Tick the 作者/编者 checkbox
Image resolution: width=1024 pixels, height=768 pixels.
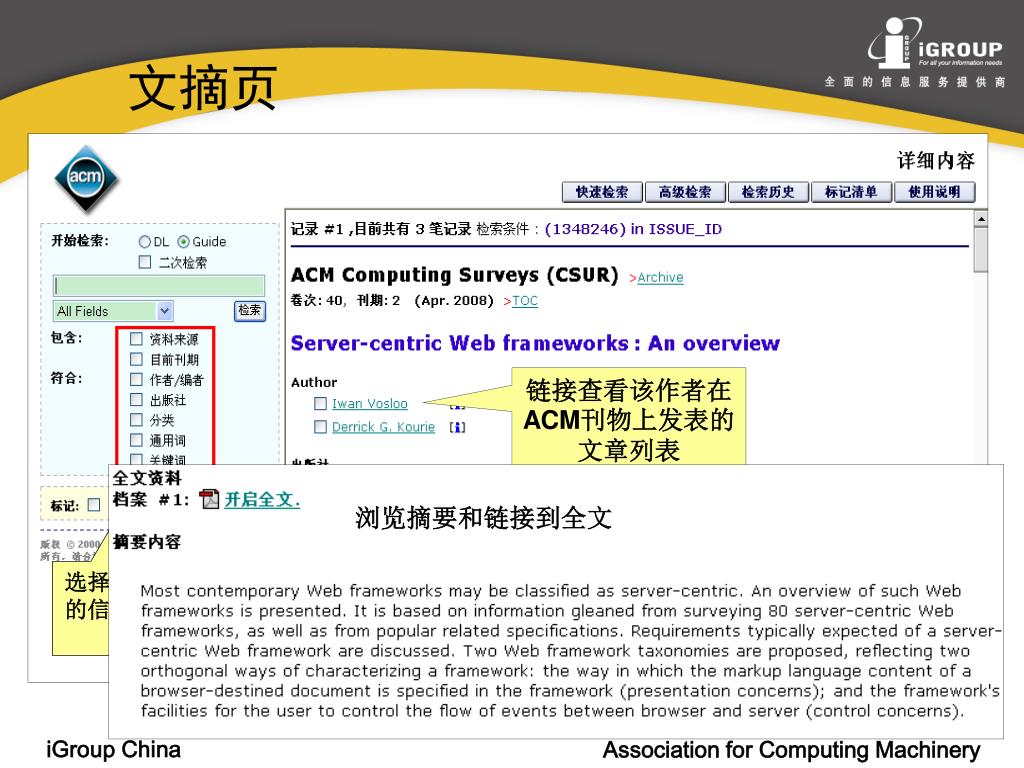pyautogui.click(x=136, y=379)
